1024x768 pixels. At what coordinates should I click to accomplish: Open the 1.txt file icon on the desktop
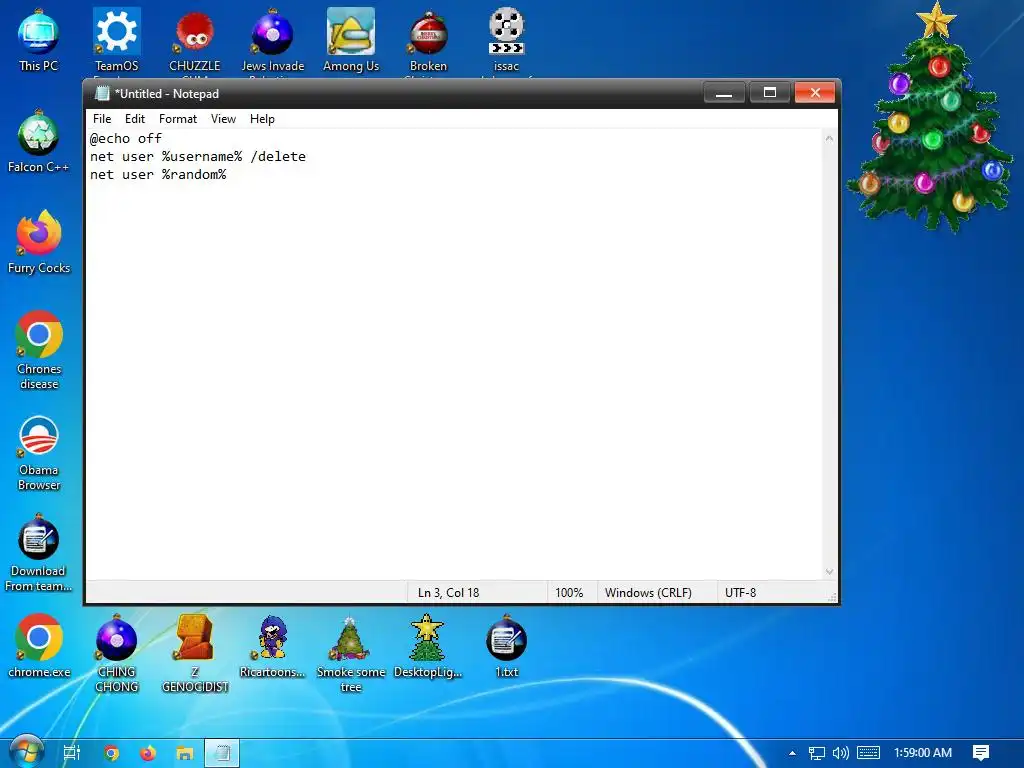click(506, 645)
